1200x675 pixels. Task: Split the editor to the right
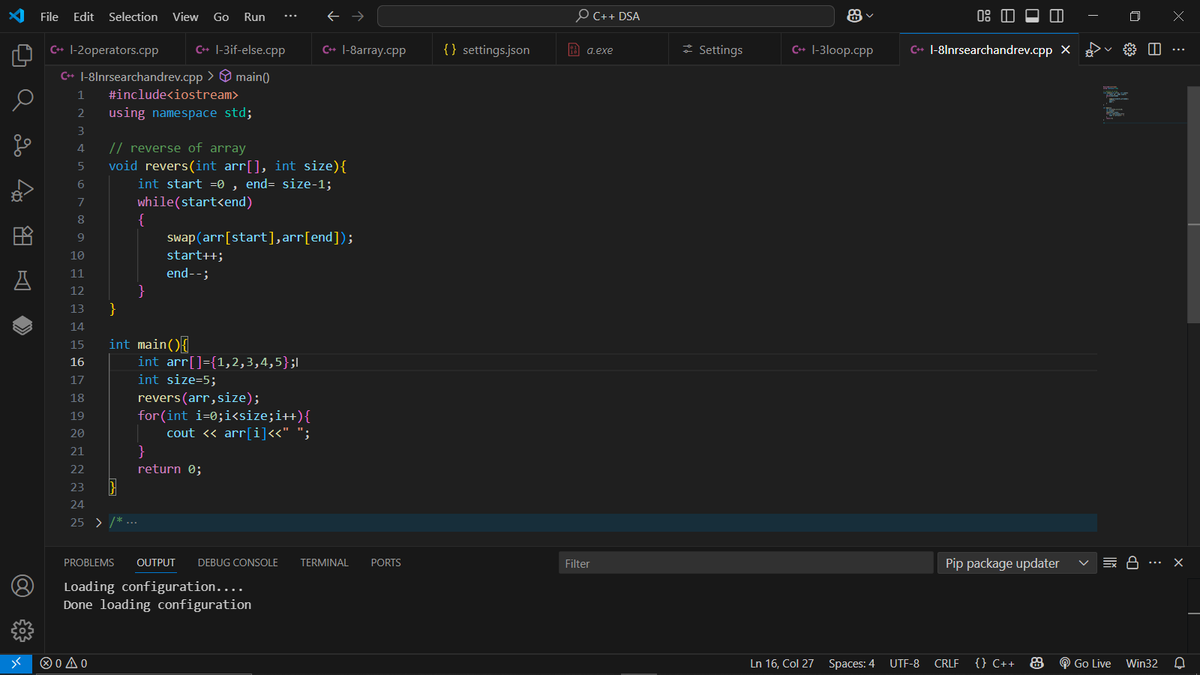point(1155,50)
